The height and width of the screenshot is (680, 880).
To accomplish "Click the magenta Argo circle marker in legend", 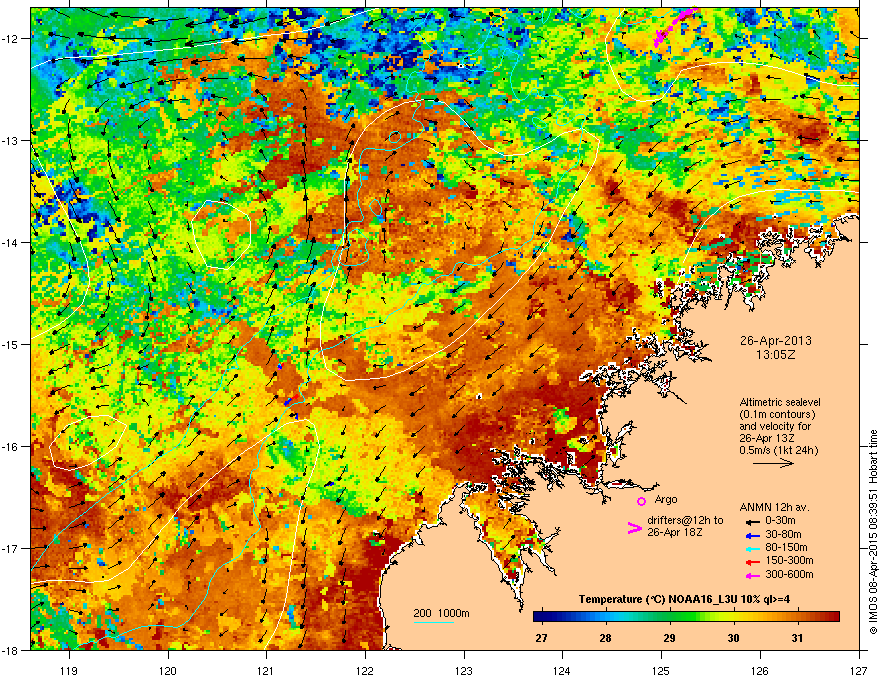I will [x=641, y=501].
